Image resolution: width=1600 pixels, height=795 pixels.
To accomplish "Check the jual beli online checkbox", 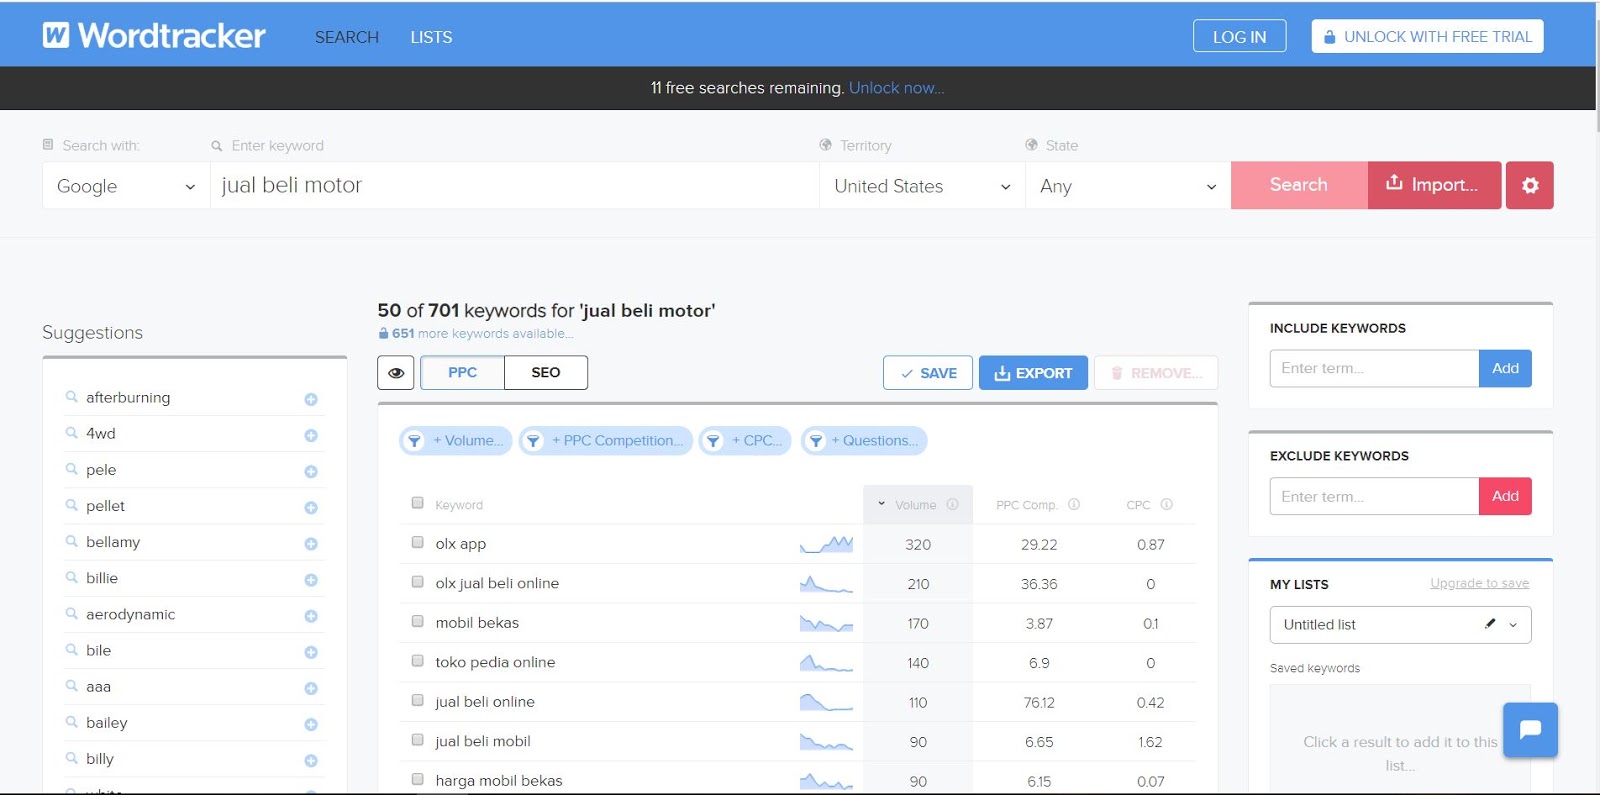I will pos(418,700).
